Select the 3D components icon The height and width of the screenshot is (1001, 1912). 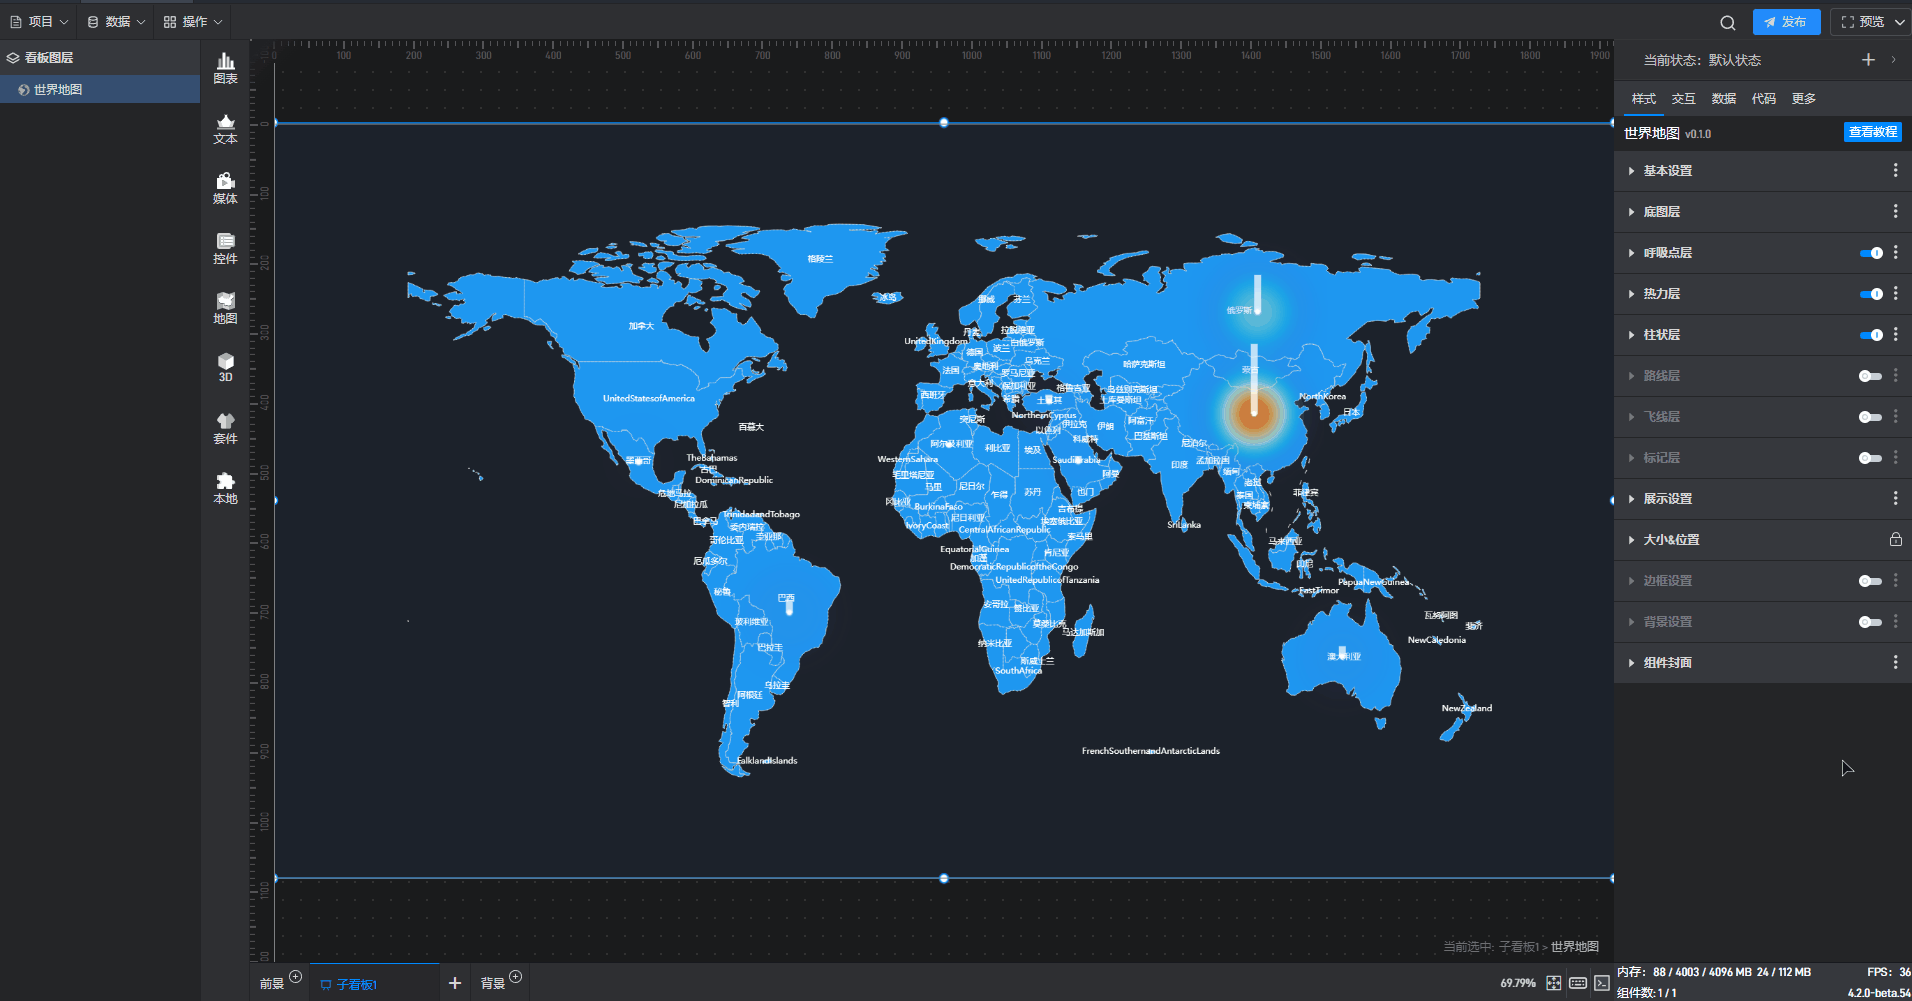click(x=225, y=367)
